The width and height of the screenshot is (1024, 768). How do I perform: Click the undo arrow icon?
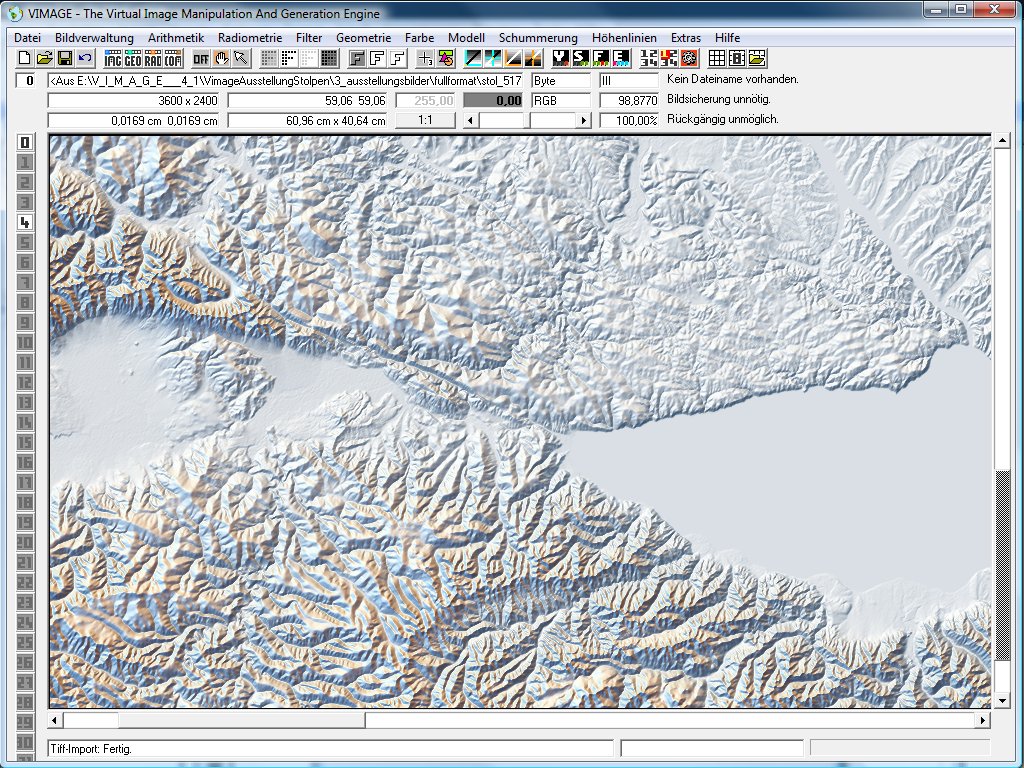point(84,58)
